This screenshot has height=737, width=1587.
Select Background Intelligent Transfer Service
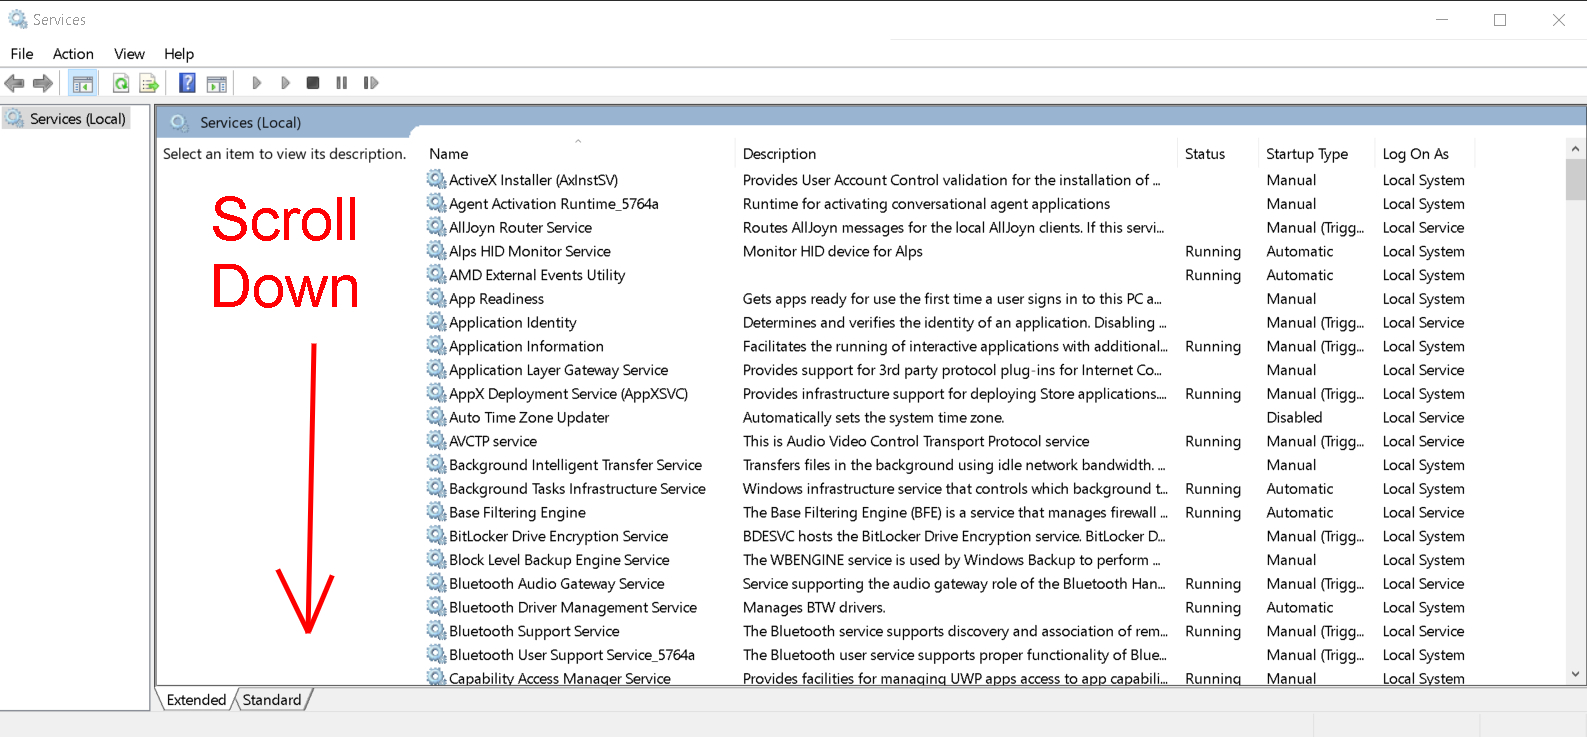(x=575, y=465)
